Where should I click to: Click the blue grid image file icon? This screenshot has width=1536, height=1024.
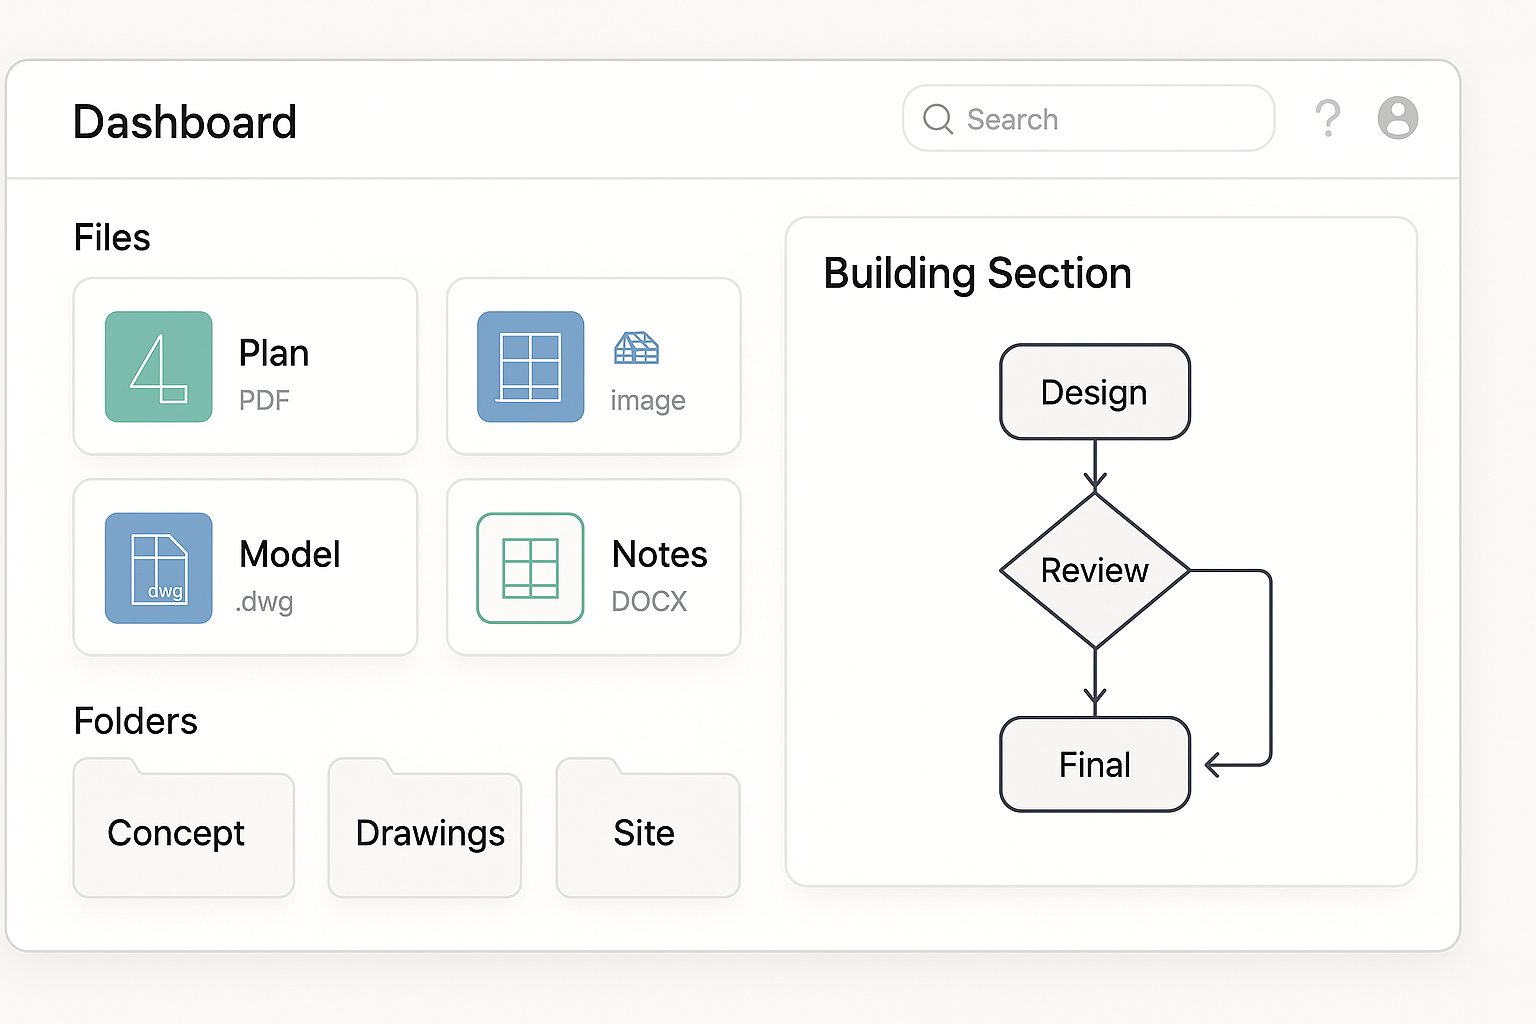pos(531,366)
